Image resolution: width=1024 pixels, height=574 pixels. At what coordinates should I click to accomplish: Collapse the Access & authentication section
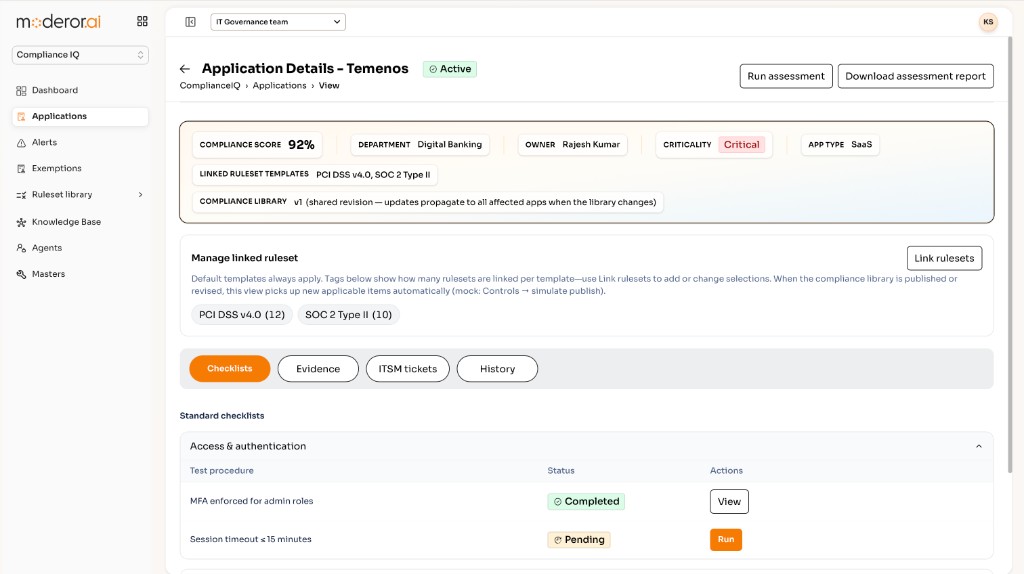(978, 447)
